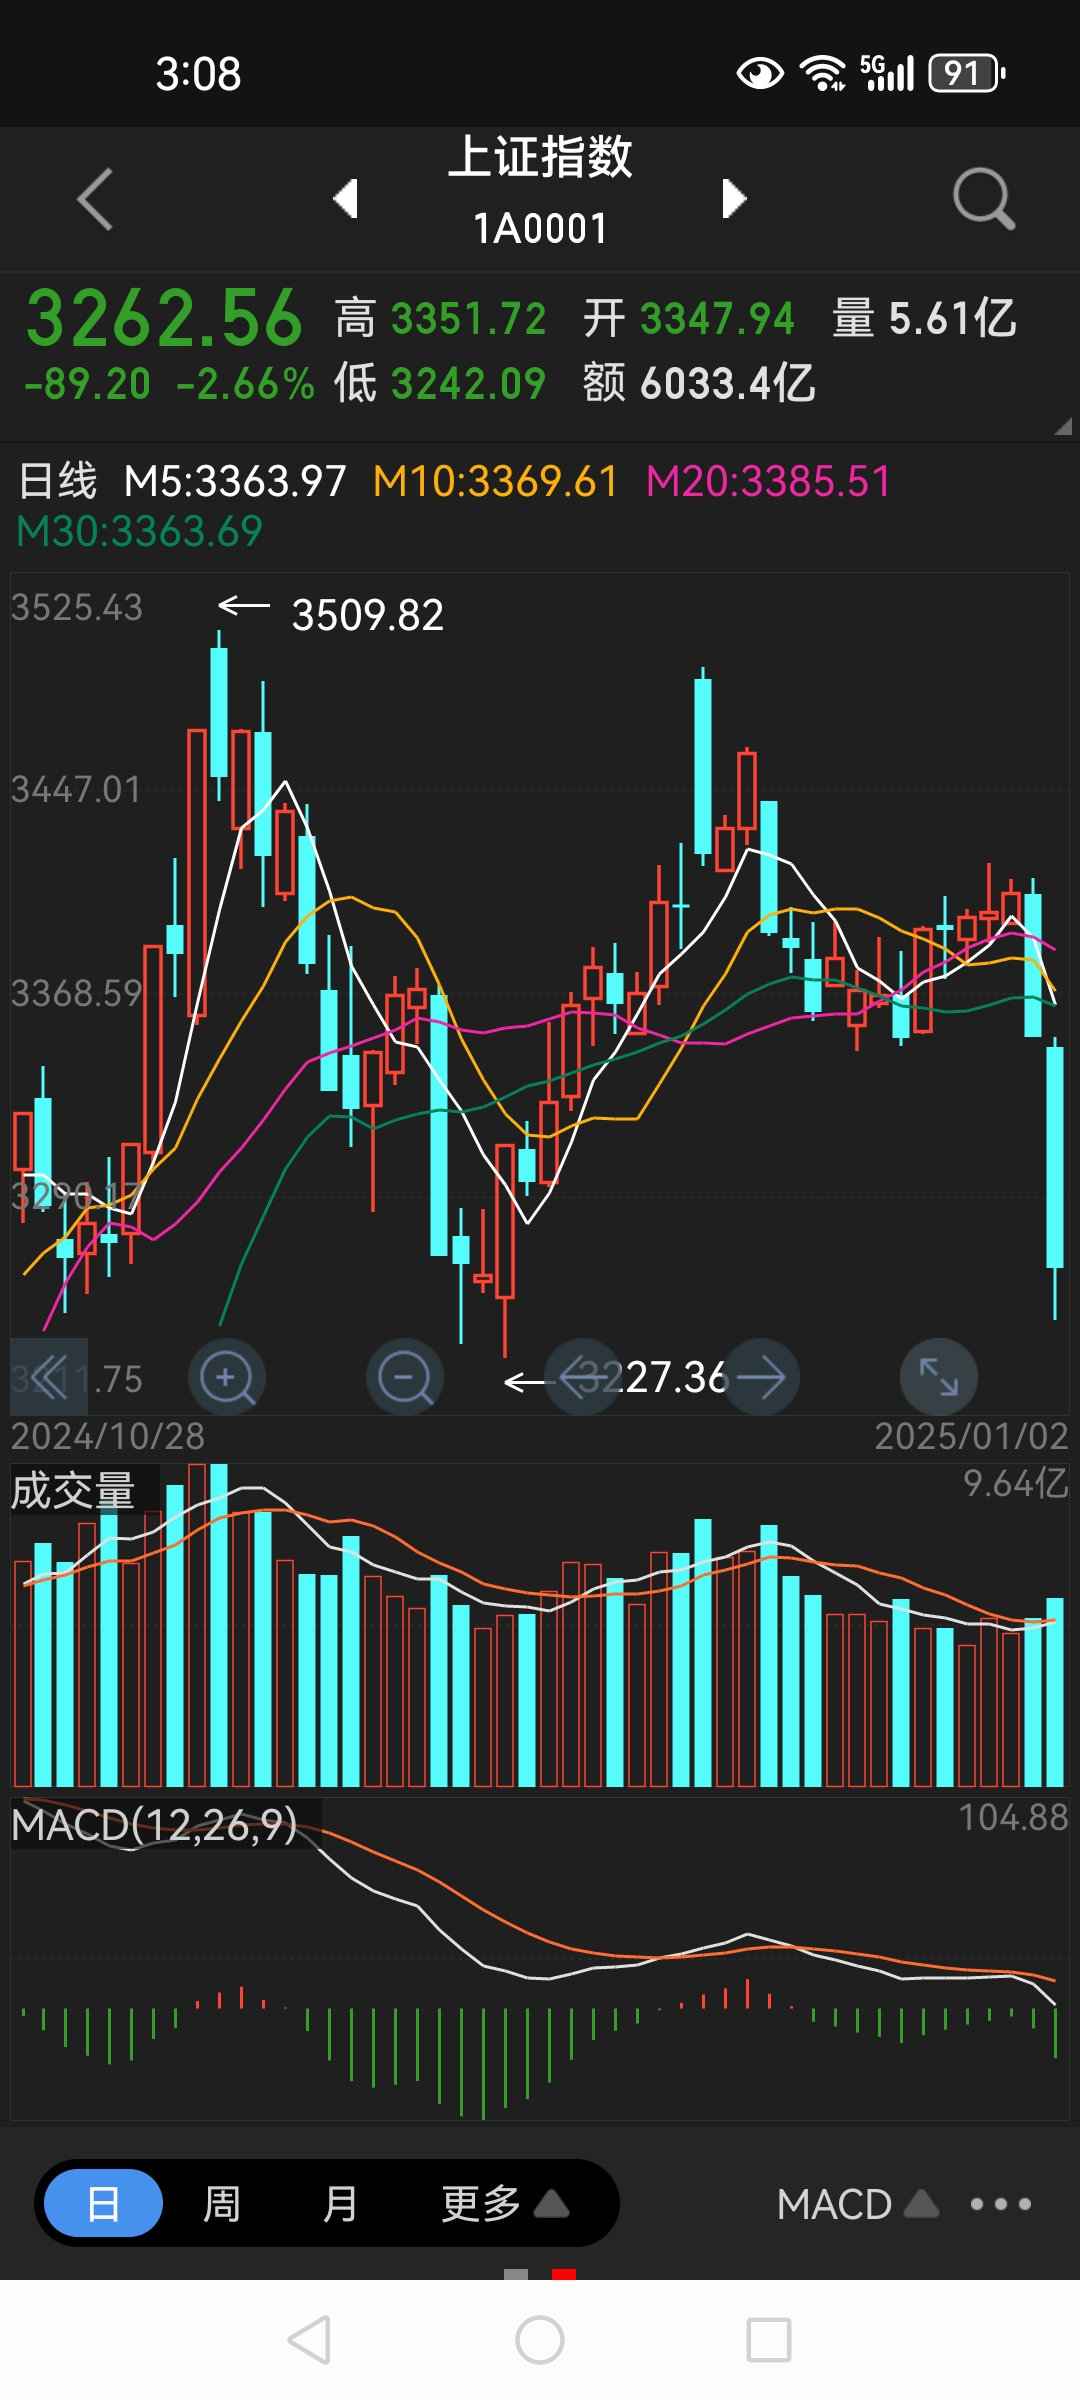Zoom out chart with minus magnifier
1080x2400 pixels.
tap(405, 1377)
